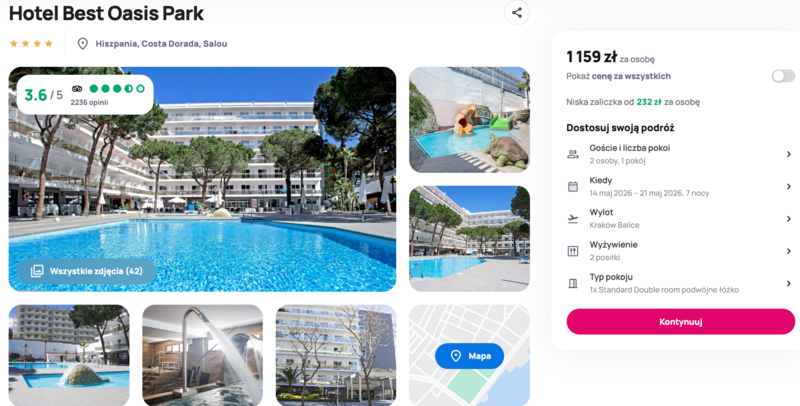Open the kids pool slide thumbnail
800x406 pixels.
click(469, 120)
